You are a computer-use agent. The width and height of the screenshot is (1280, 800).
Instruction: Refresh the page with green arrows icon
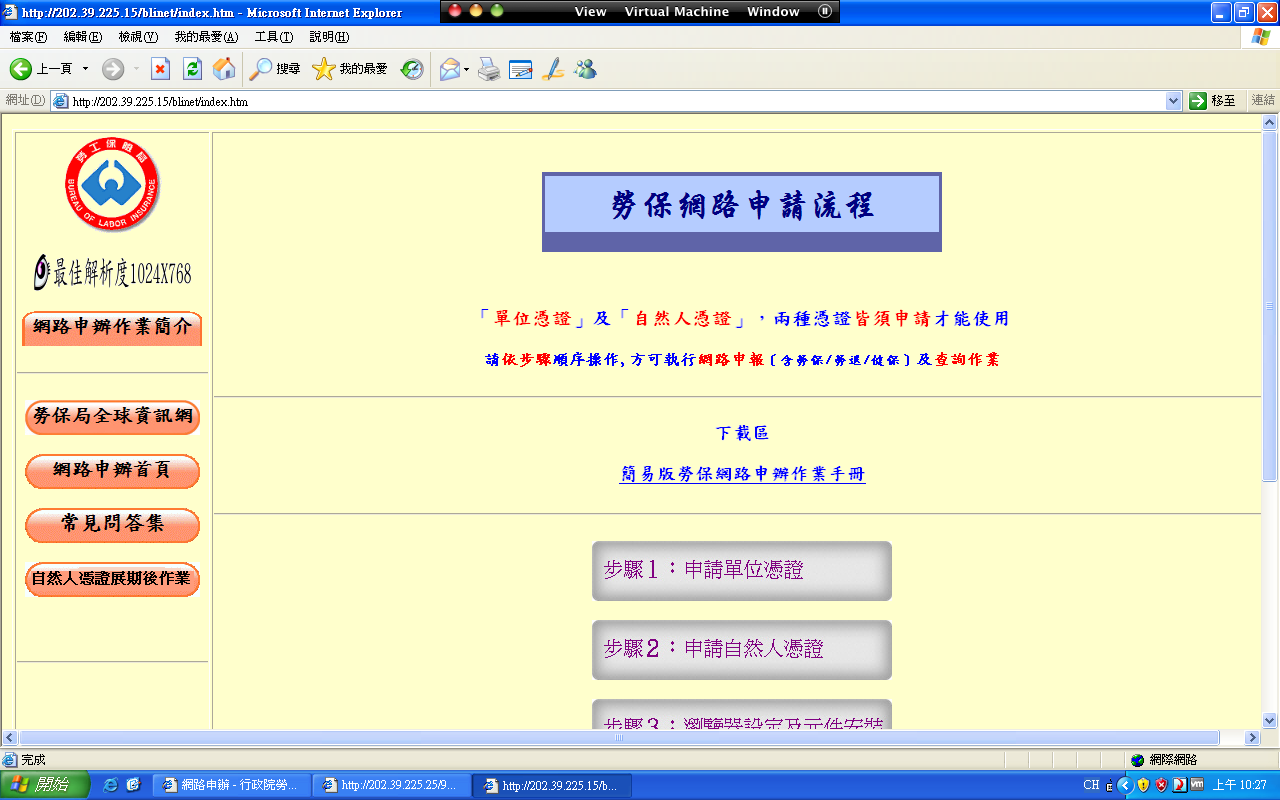pyautogui.click(x=193, y=69)
